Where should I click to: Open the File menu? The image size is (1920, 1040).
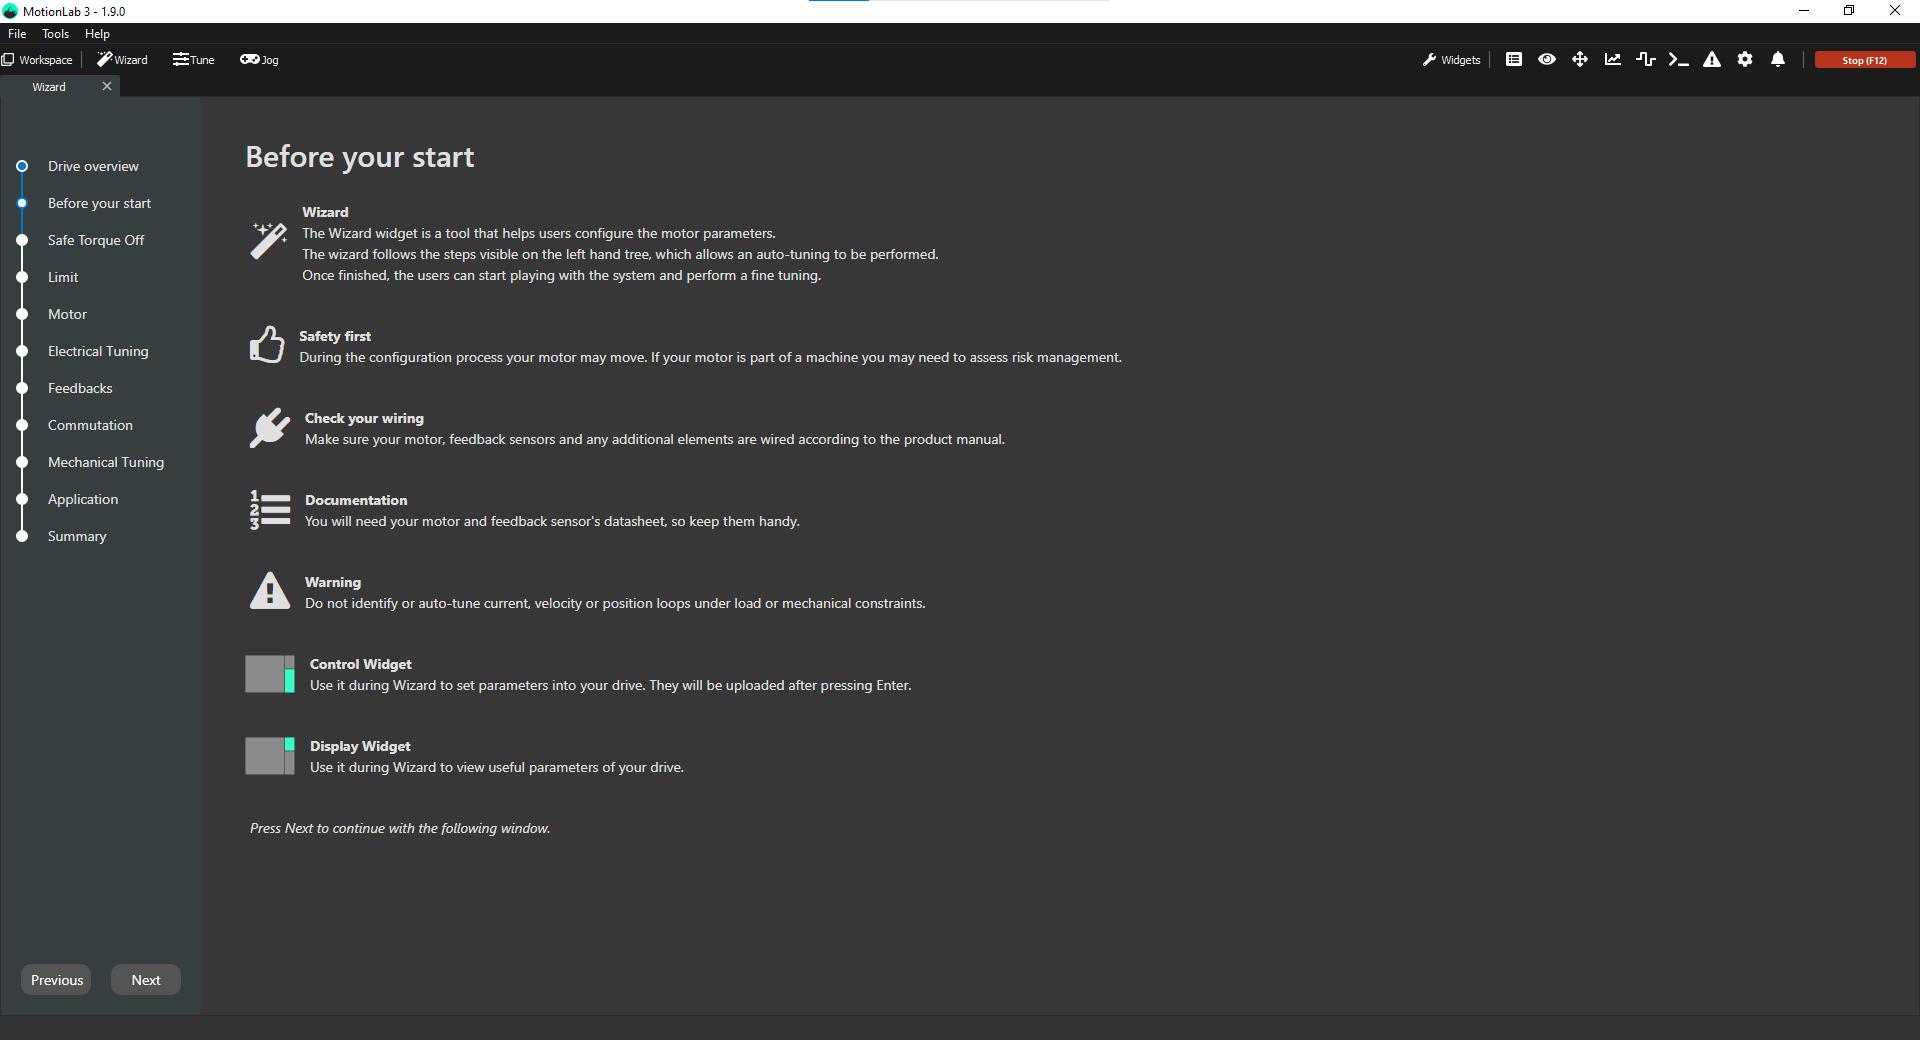(x=17, y=34)
